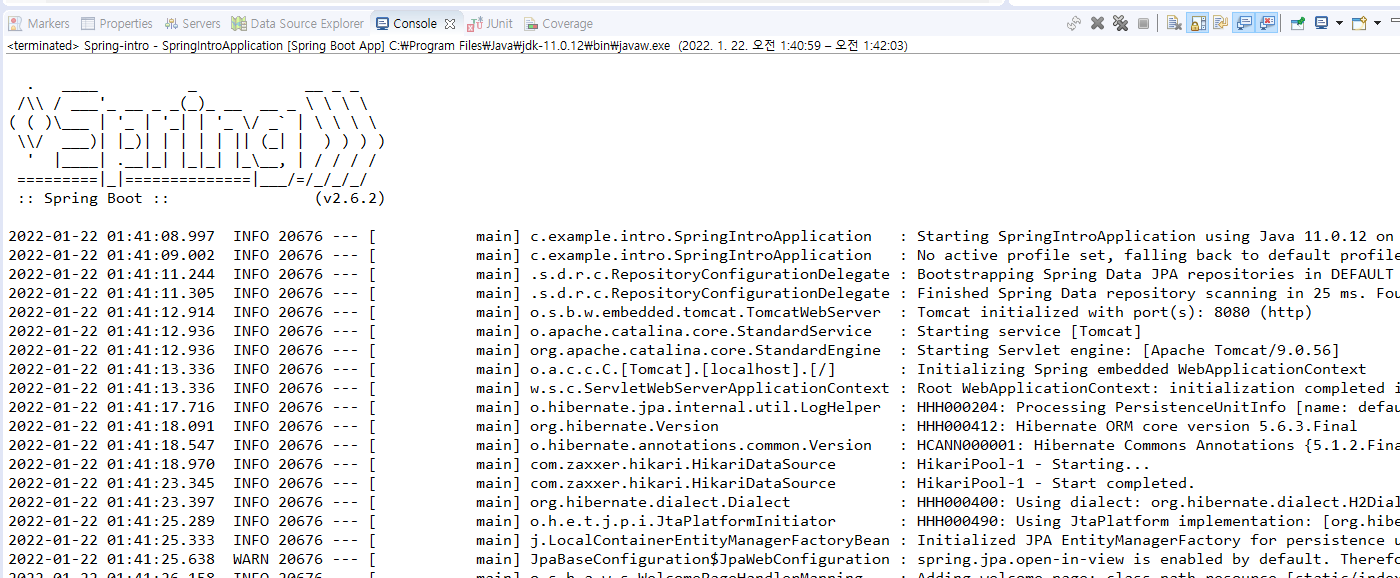Screen dimensions: 1400x578
Task: Pin the current console
Action: point(1297,23)
